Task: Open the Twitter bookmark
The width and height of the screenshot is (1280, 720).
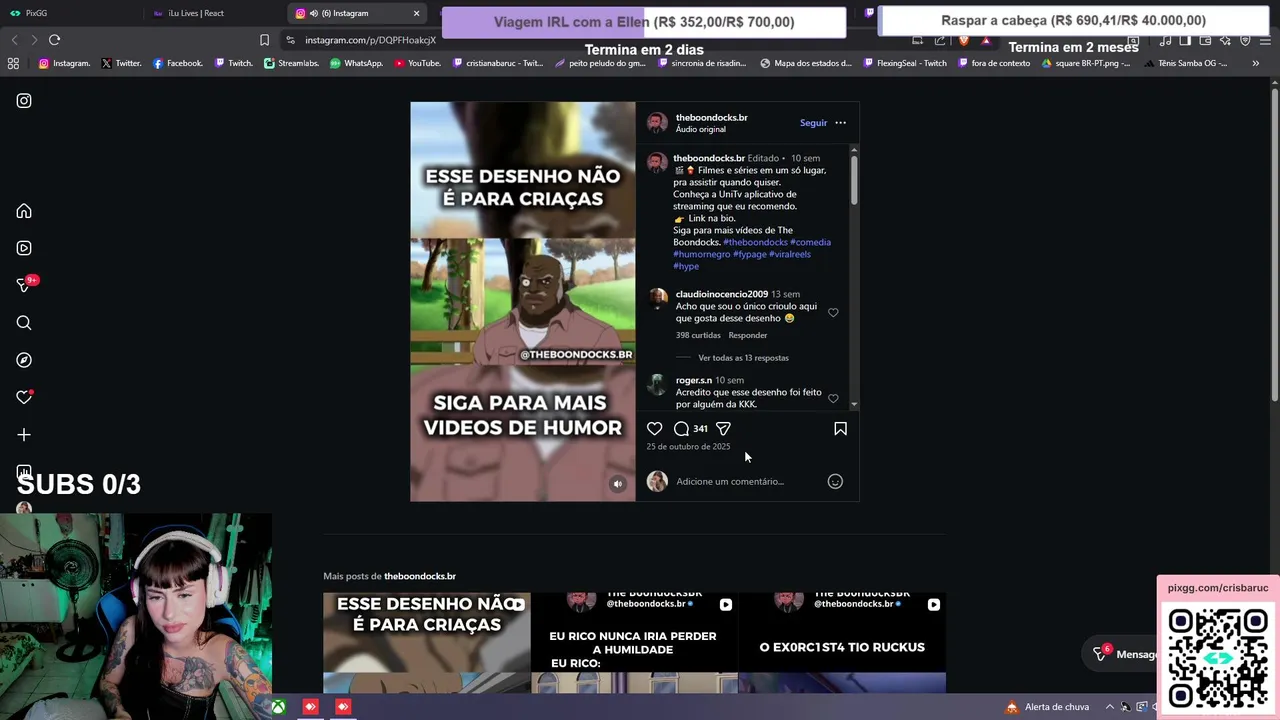Action: point(121,63)
